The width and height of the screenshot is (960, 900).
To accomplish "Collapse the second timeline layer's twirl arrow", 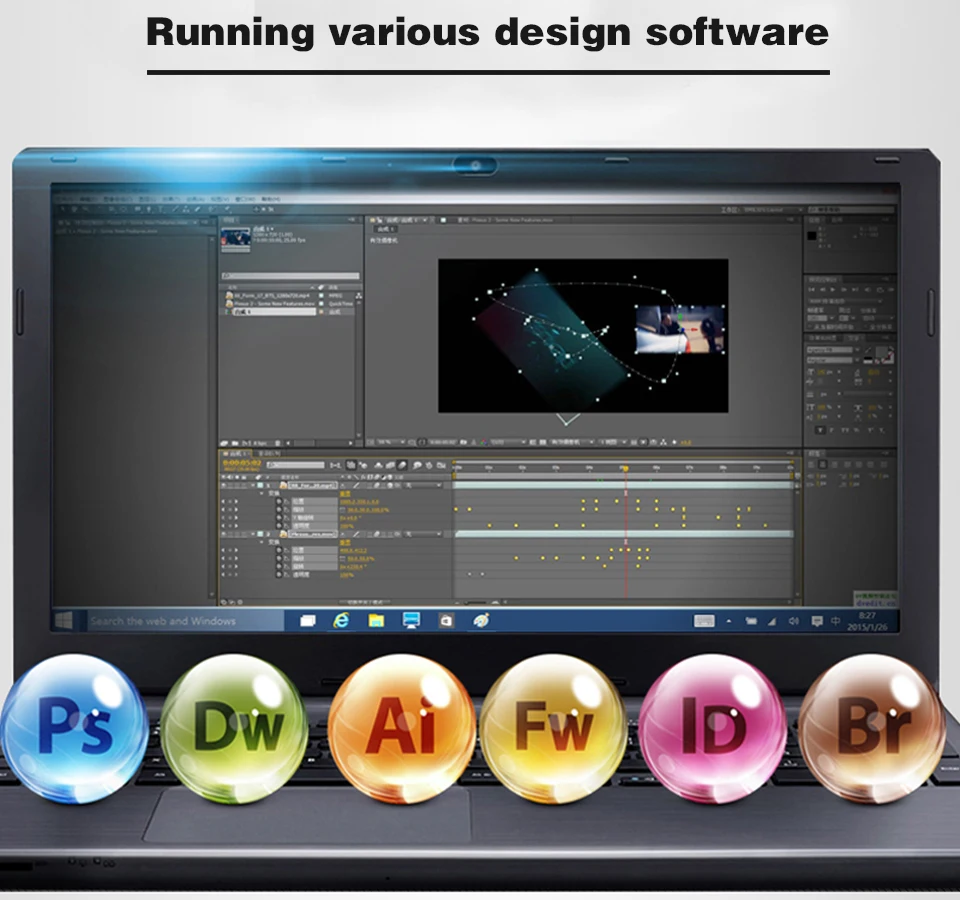I will [x=252, y=534].
